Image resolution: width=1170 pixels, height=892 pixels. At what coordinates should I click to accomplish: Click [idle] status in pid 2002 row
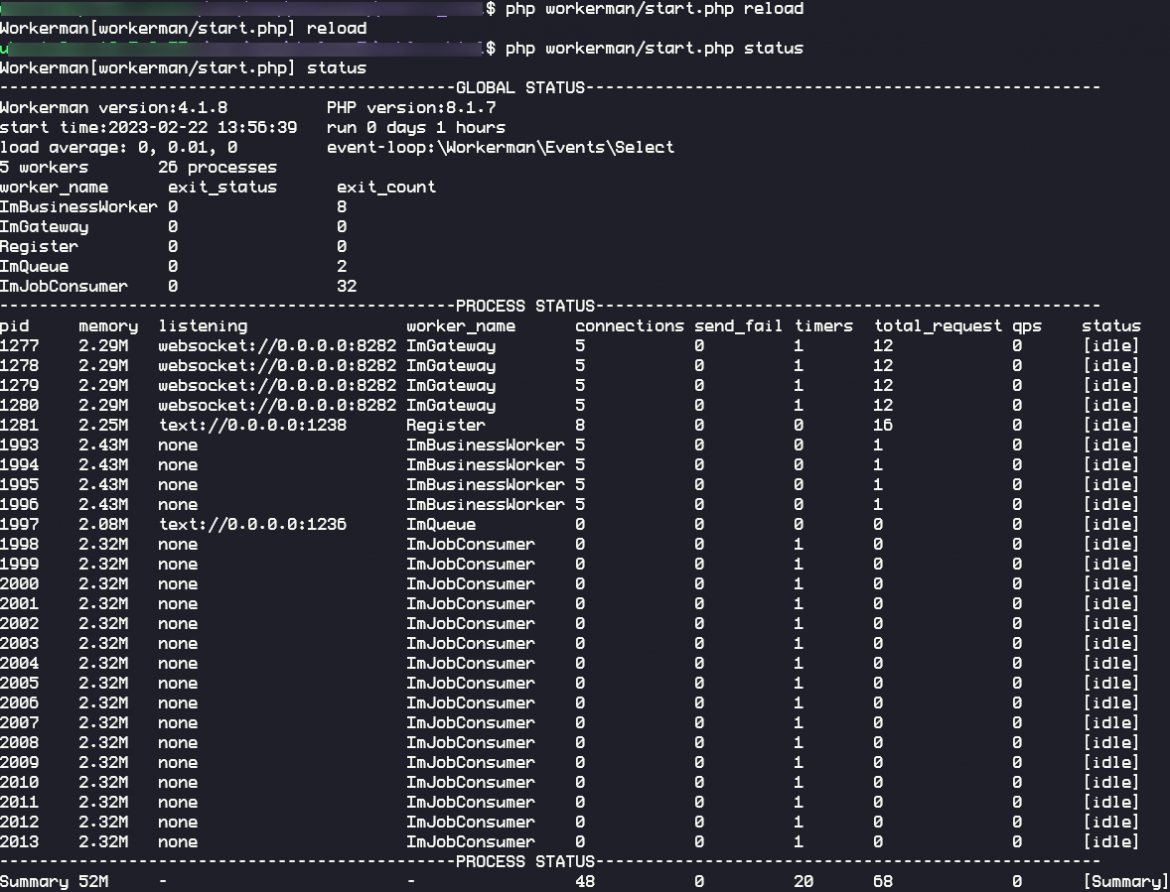[x=1111, y=623]
